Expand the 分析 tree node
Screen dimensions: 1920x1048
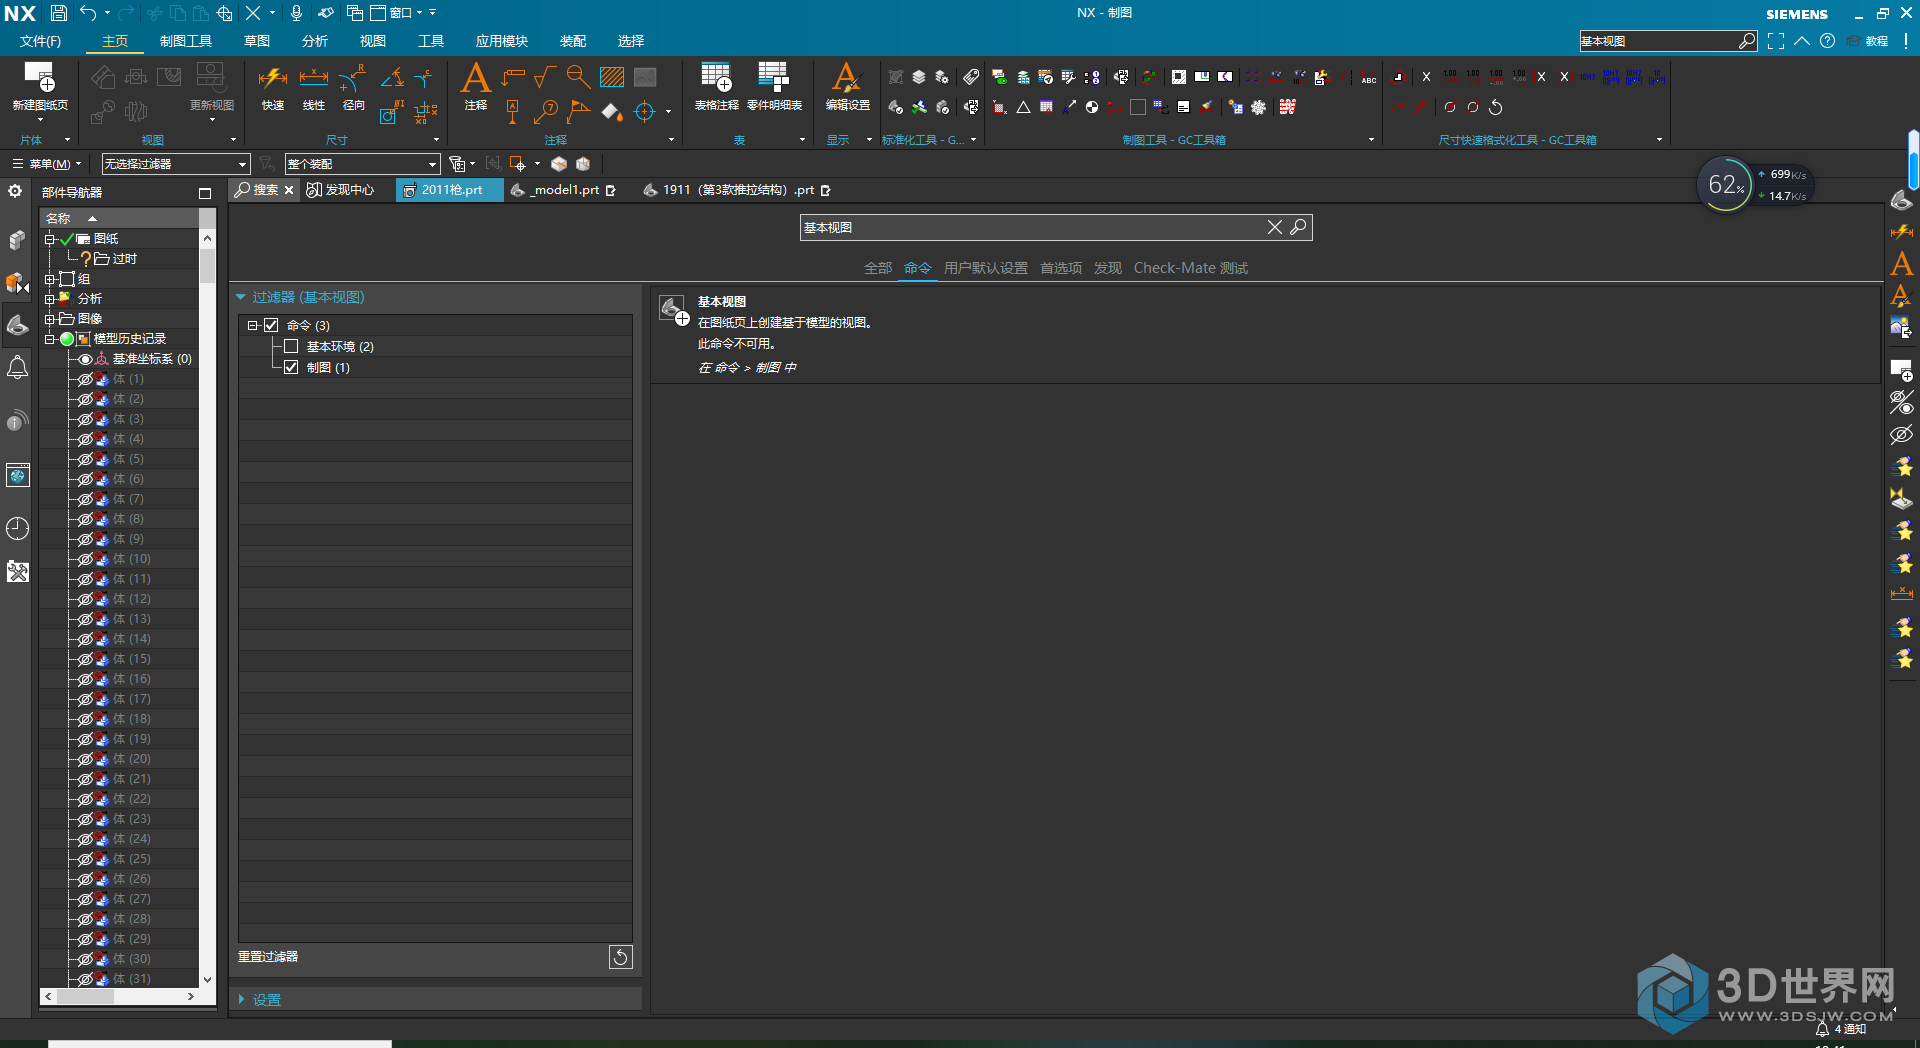click(49, 299)
